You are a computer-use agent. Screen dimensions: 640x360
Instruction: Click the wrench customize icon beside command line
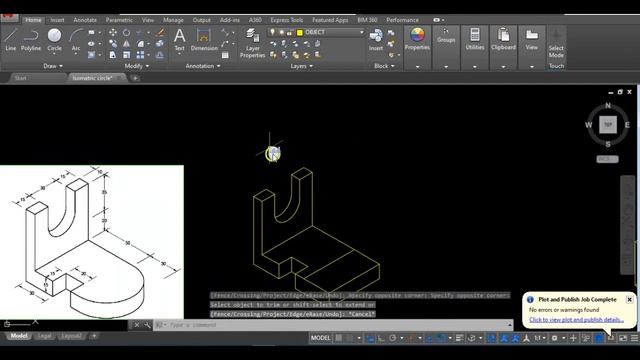click(147, 325)
